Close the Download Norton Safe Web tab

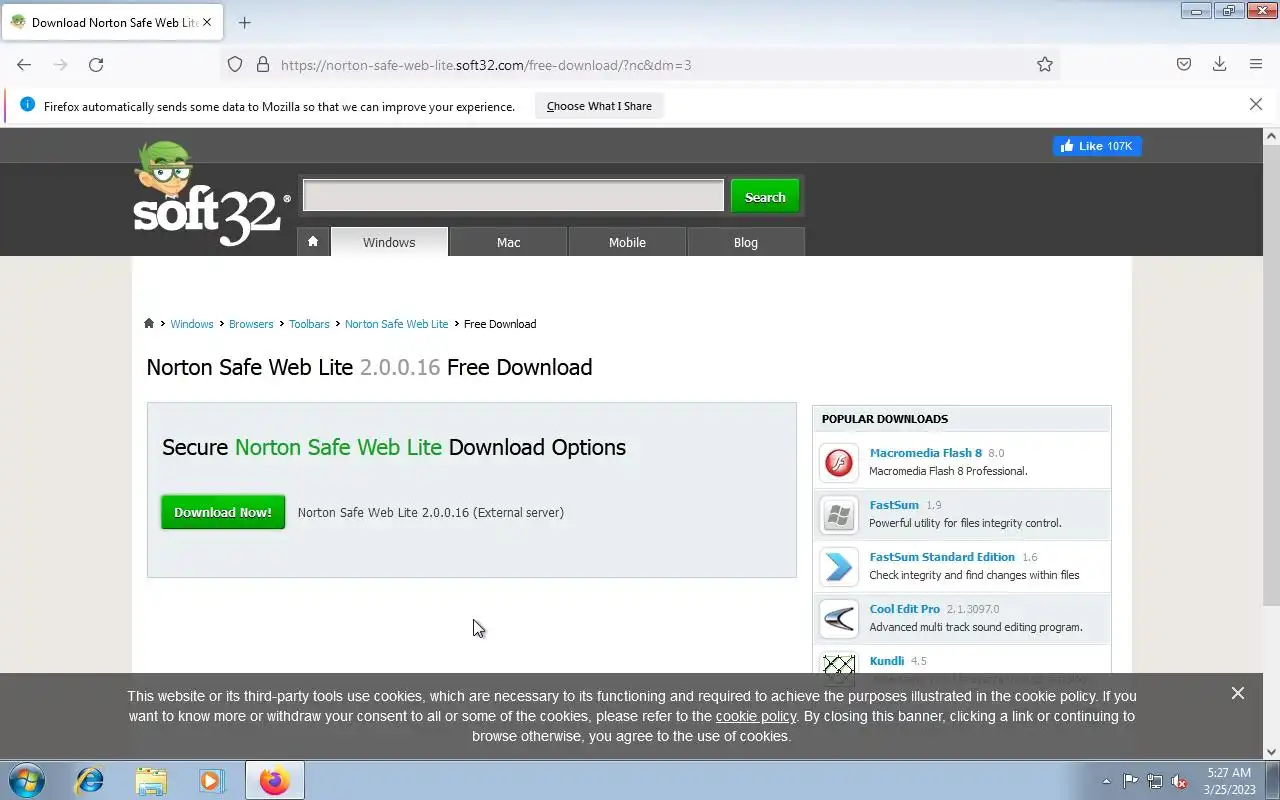pos(207,22)
